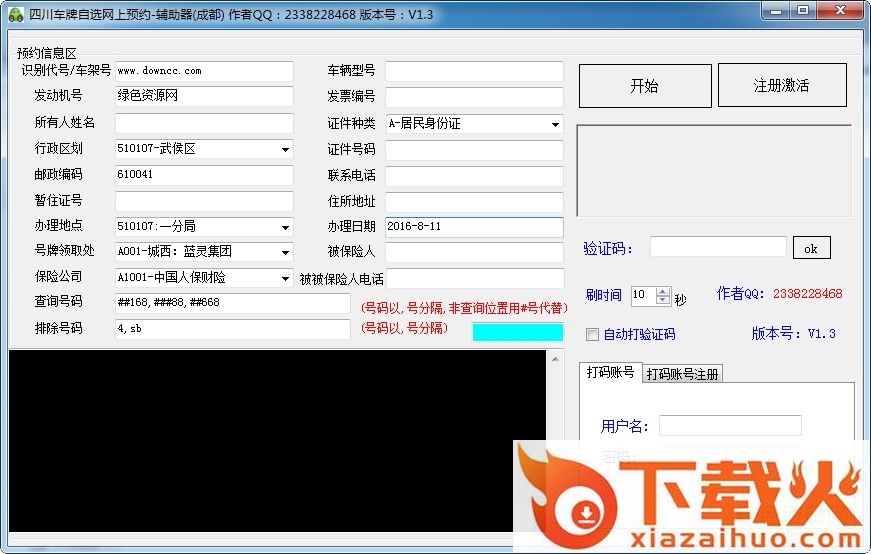Screen dimensions: 871x554
Task: Click the cyan color box
Action: pyautogui.click(x=518, y=332)
